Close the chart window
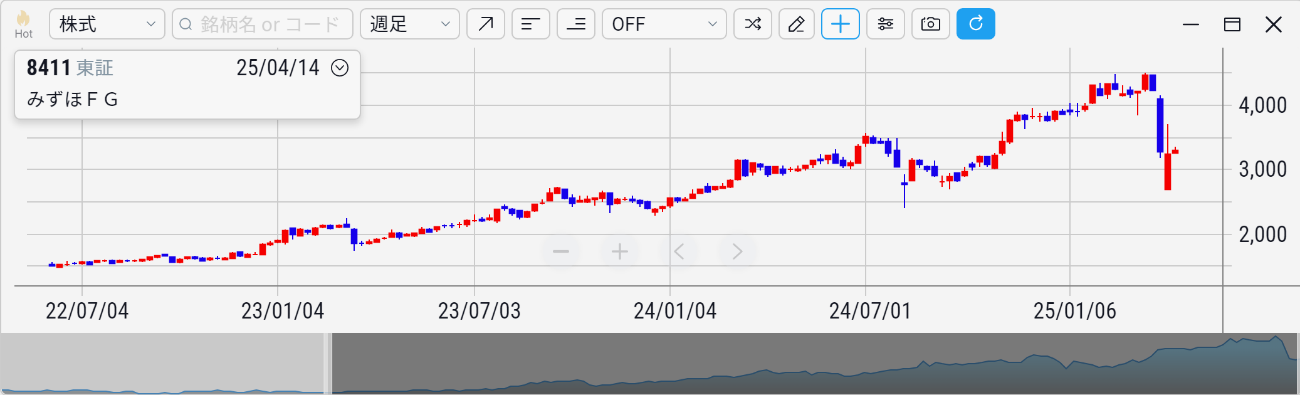1300x395 pixels. (x=1273, y=24)
